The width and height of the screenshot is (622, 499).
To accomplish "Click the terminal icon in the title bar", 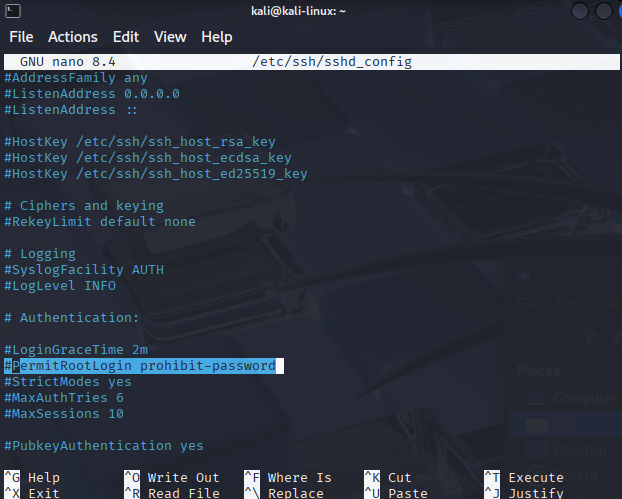I will 12,11.
